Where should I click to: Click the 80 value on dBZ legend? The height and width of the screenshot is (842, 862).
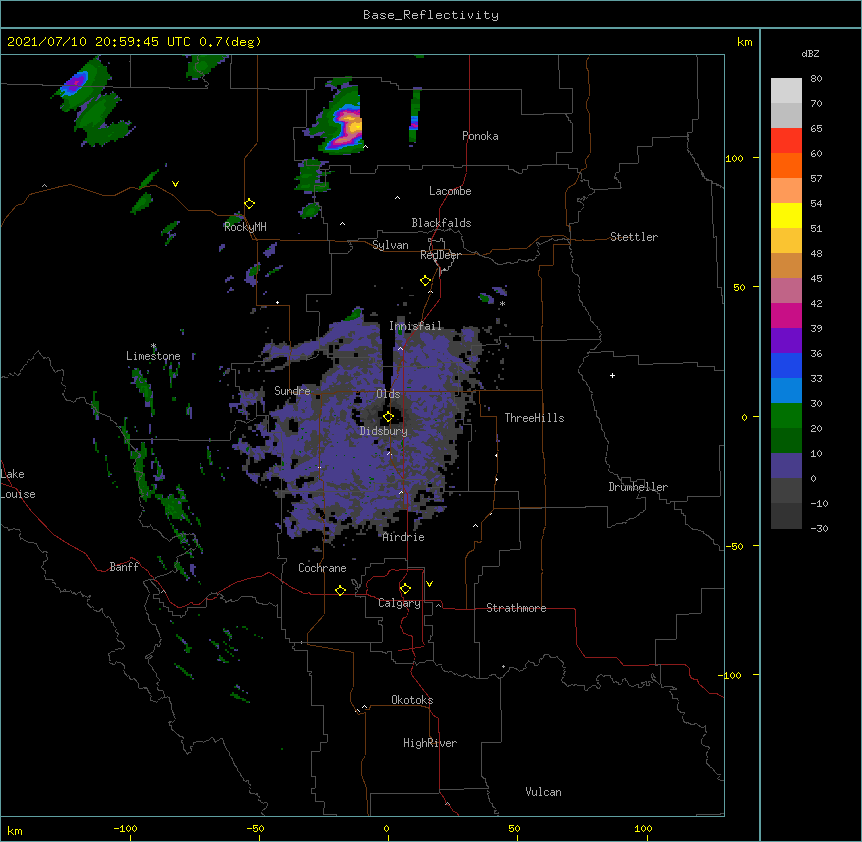[x=816, y=79]
